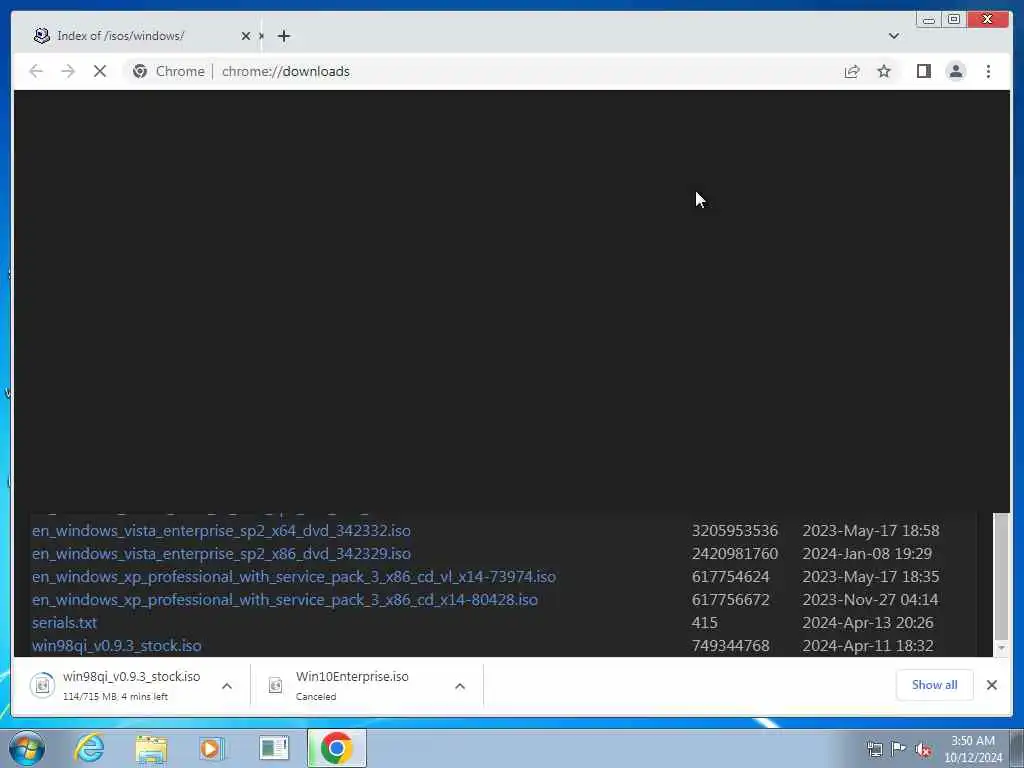Image resolution: width=1024 pixels, height=768 pixels.
Task: Click the file size 2420981760
Action: coord(735,554)
